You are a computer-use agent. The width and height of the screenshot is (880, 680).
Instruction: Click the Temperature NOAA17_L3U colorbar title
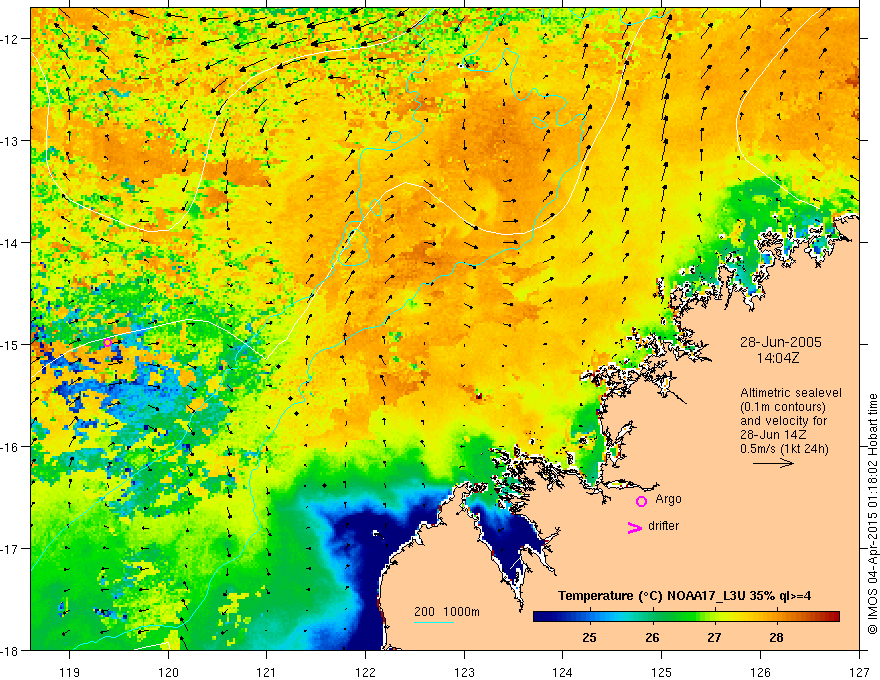pos(684,595)
